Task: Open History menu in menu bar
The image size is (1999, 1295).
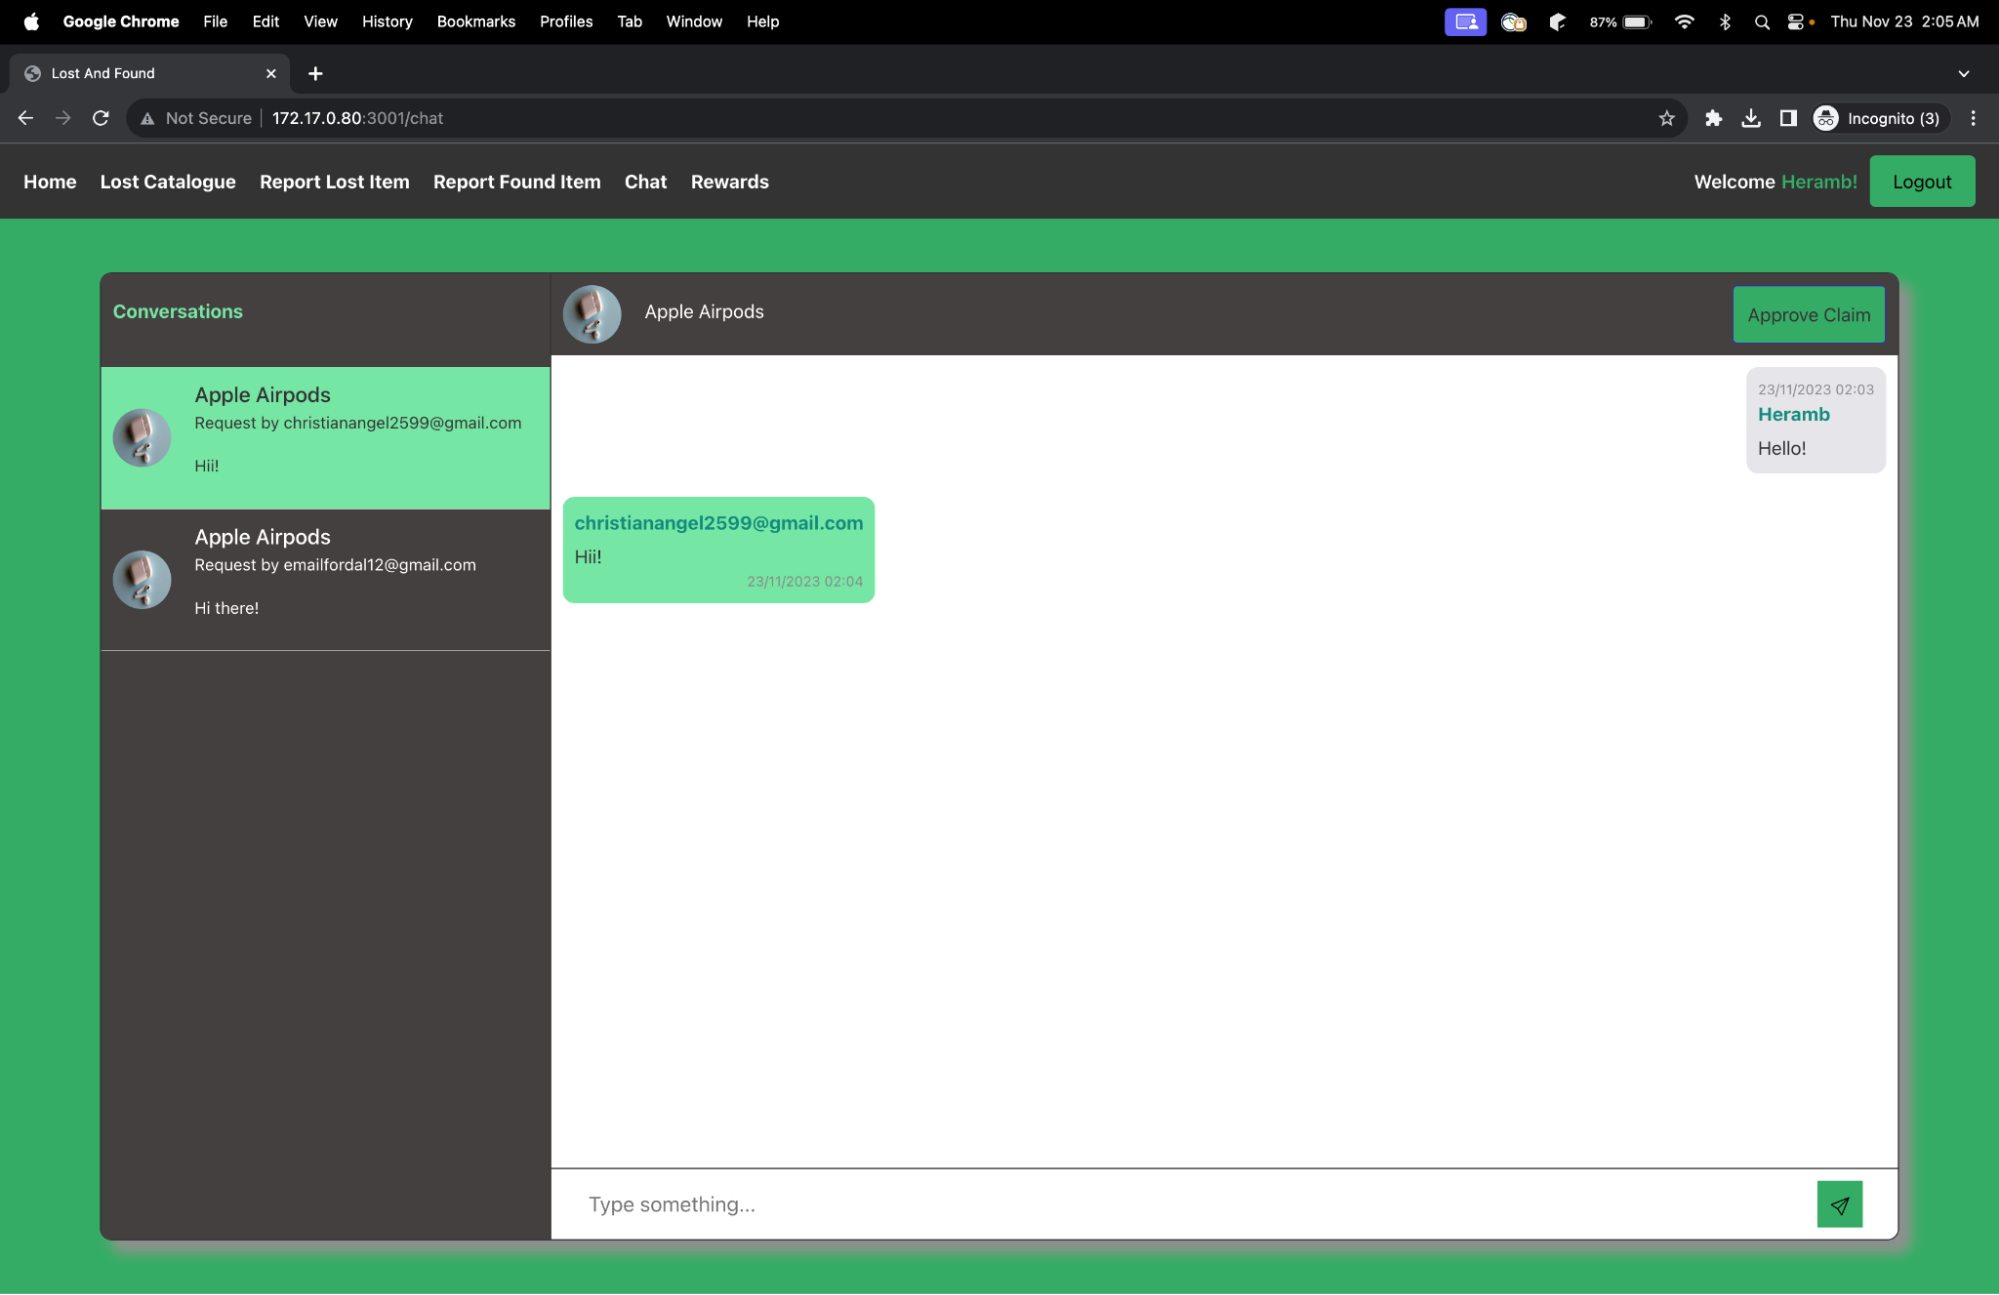Action: [387, 22]
